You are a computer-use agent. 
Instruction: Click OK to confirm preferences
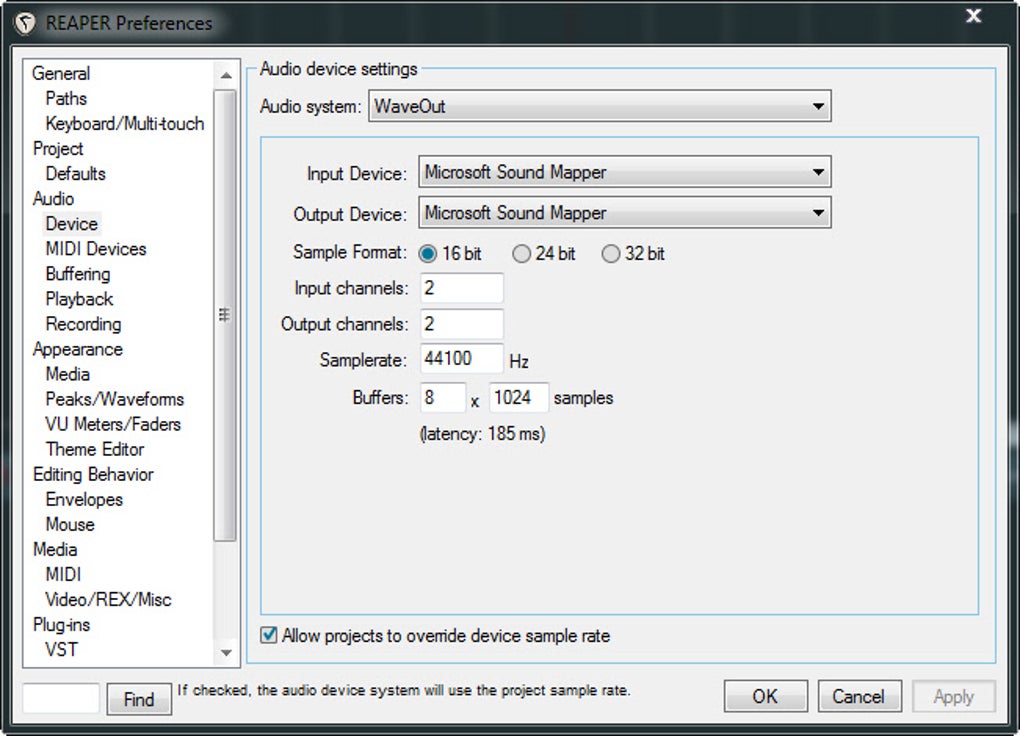(x=766, y=696)
